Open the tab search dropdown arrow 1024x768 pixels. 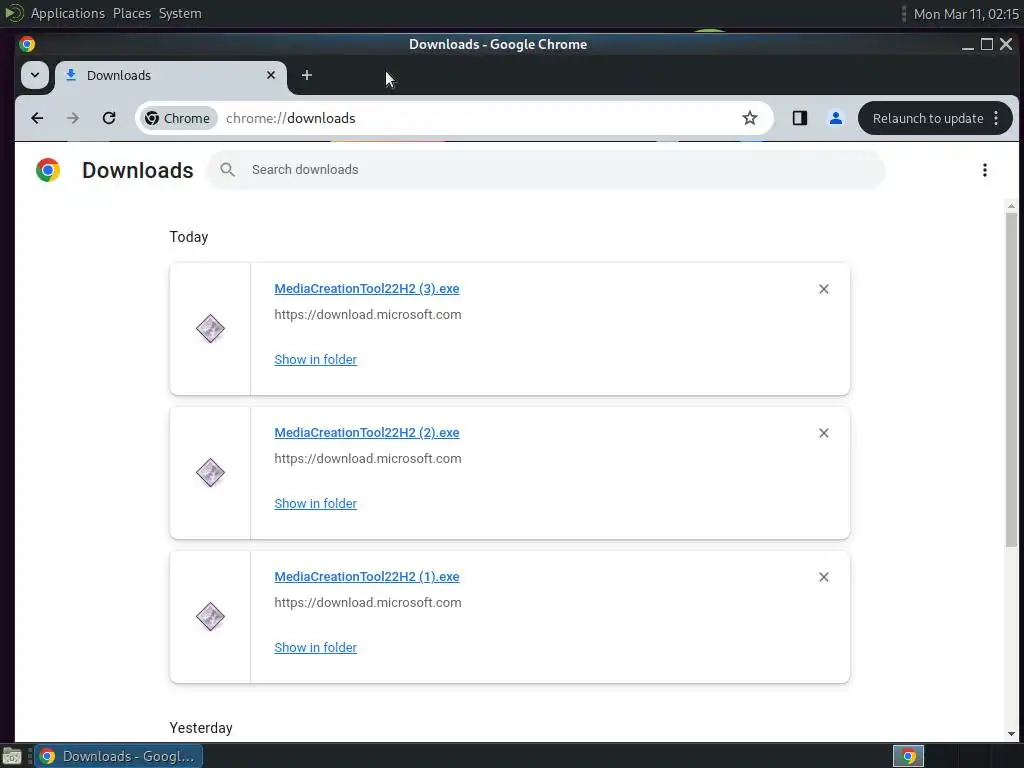point(35,75)
